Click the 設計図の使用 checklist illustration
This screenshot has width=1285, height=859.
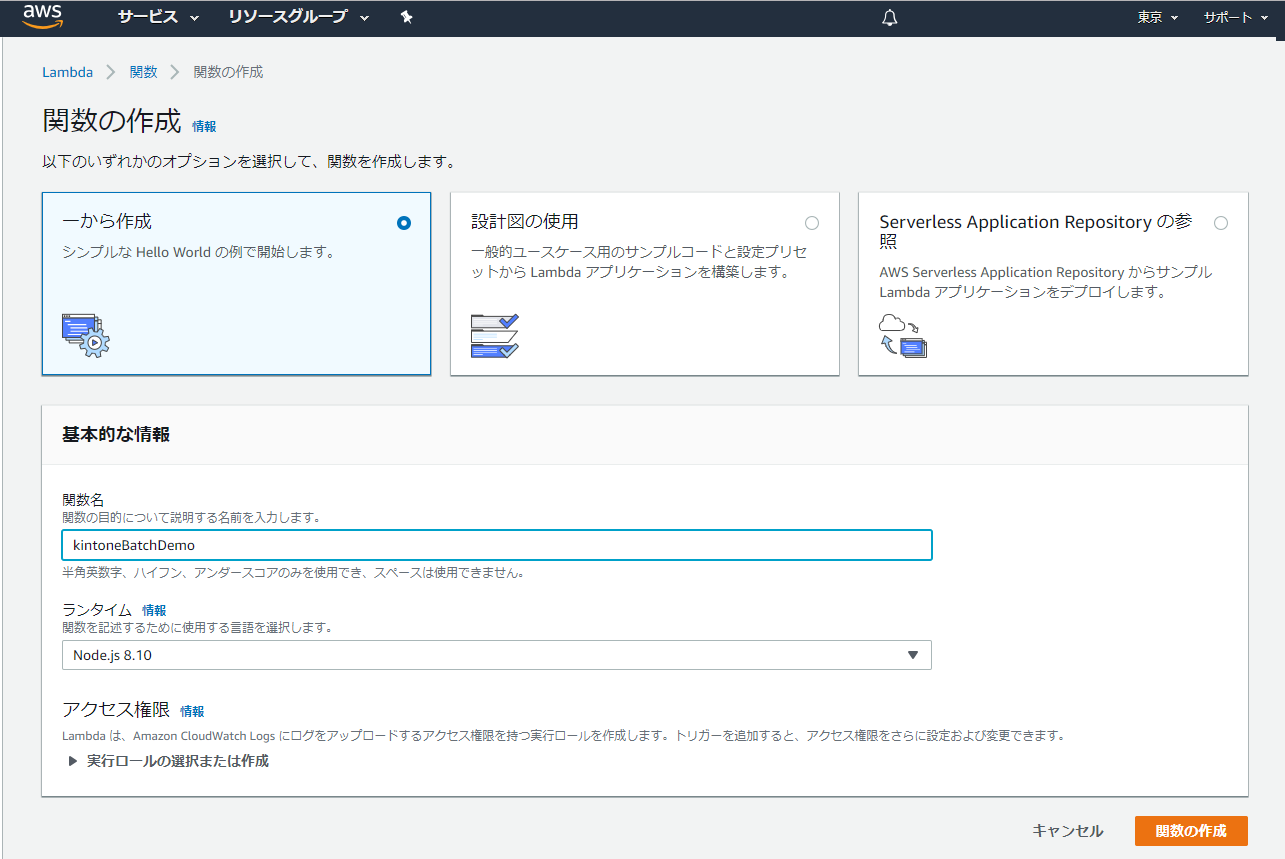click(x=495, y=335)
